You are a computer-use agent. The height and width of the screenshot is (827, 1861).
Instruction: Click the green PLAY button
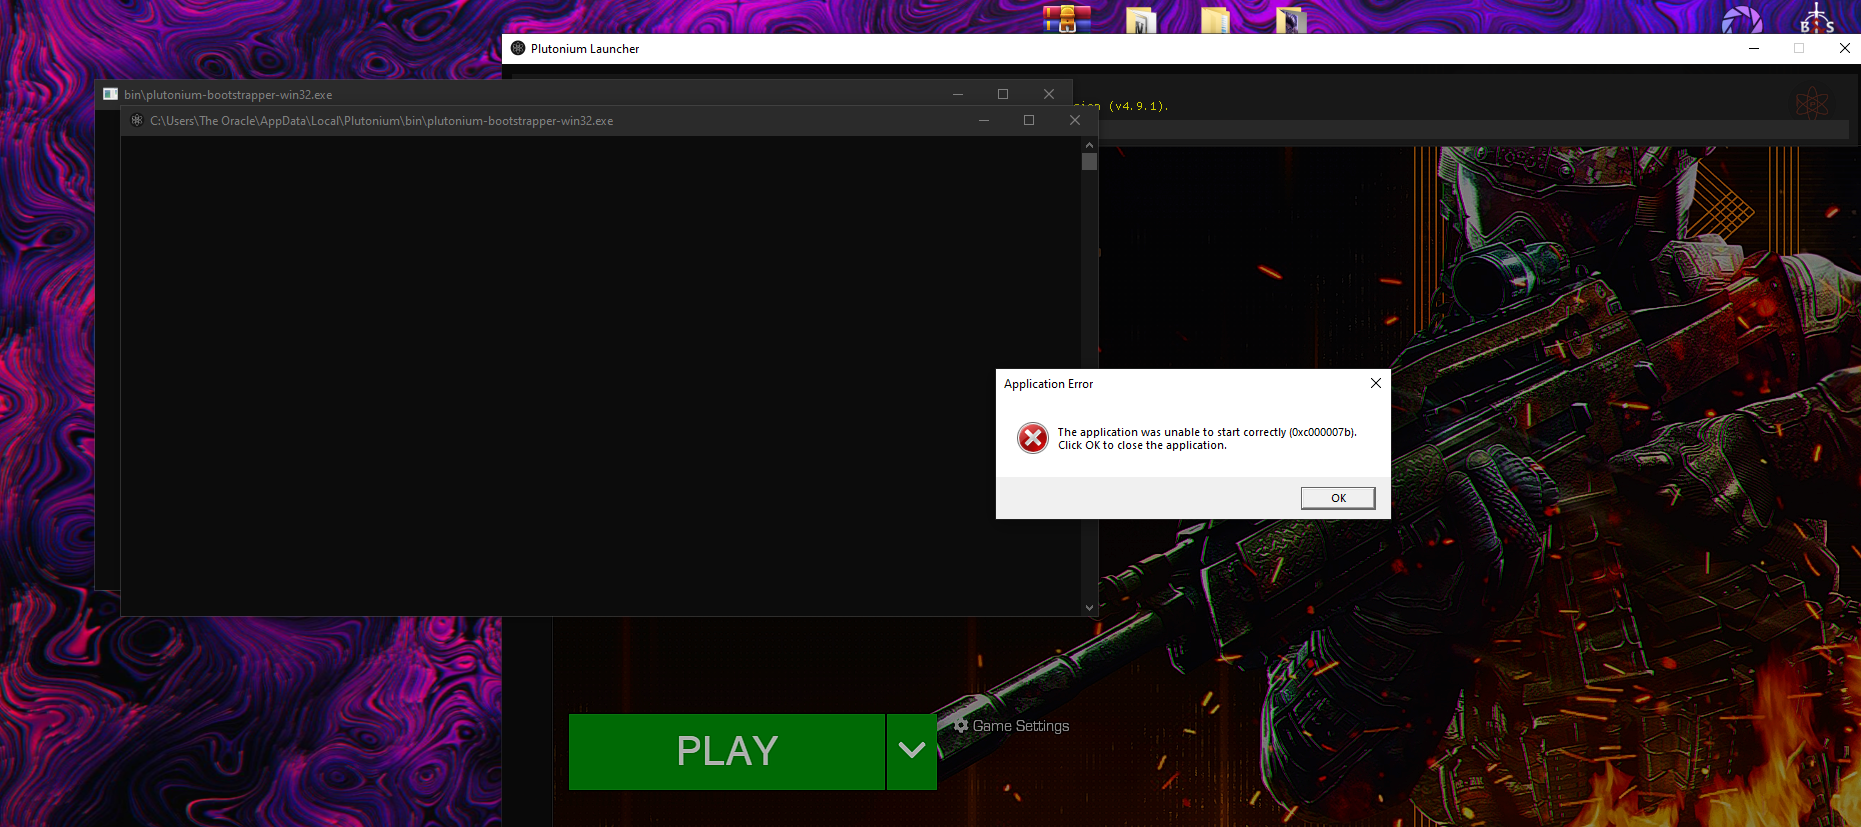727,751
